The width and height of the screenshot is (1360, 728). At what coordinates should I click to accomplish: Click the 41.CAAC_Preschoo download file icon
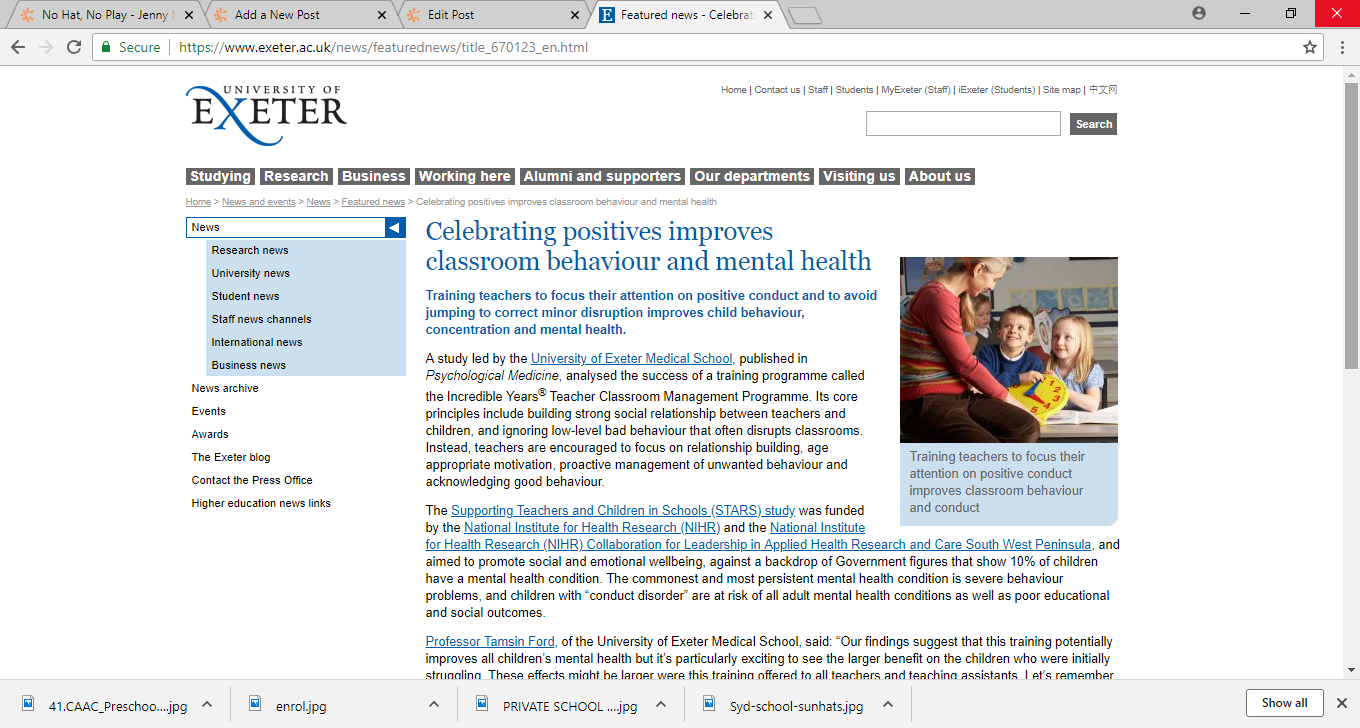click(x=28, y=705)
